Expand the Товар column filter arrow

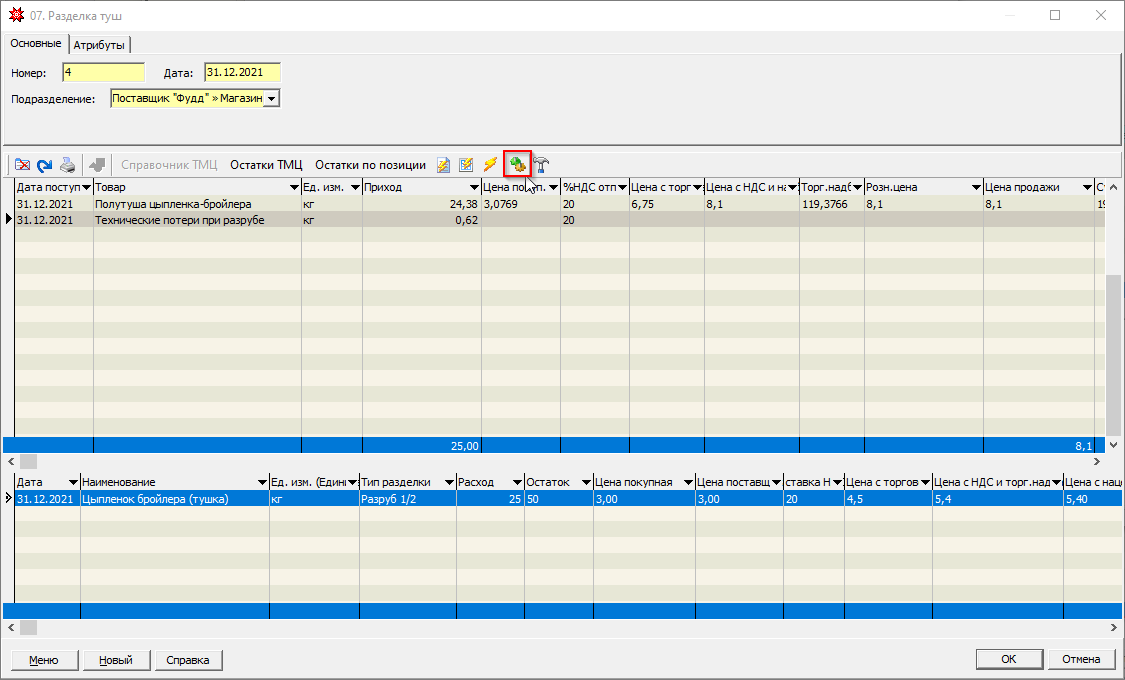(x=293, y=188)
